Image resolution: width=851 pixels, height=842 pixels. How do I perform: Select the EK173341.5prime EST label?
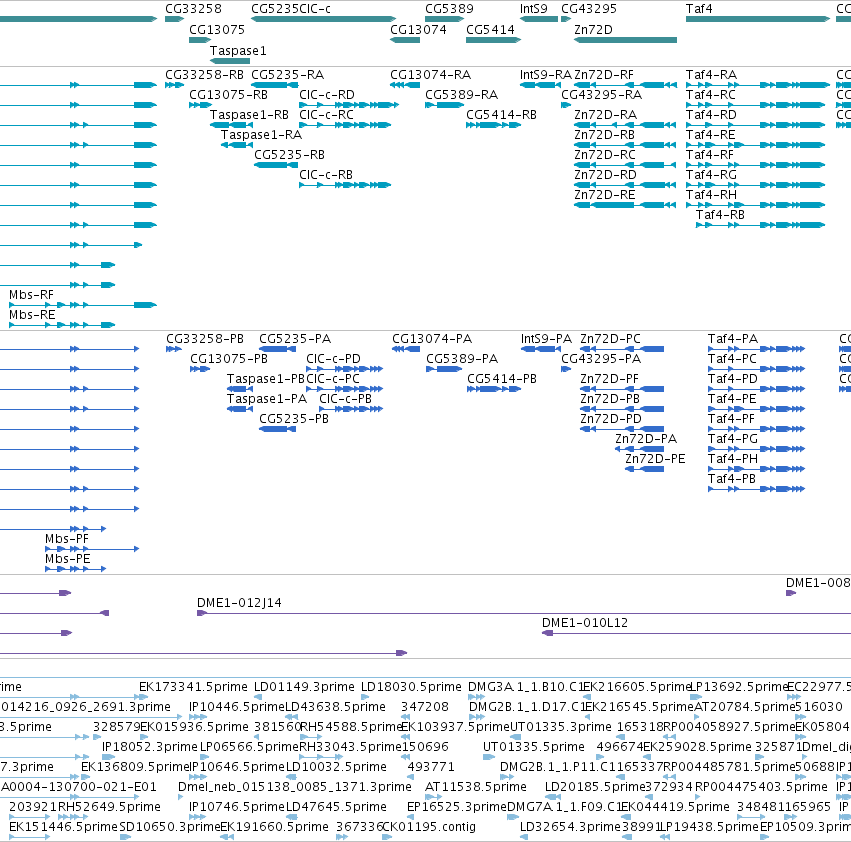click(193, 687)
